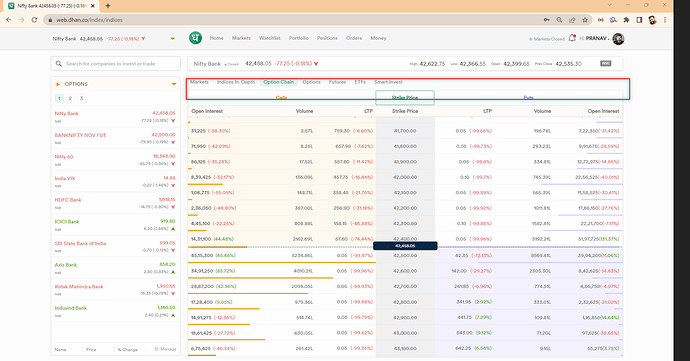Open the browser extensions puzzle icon

click(626, 20)
